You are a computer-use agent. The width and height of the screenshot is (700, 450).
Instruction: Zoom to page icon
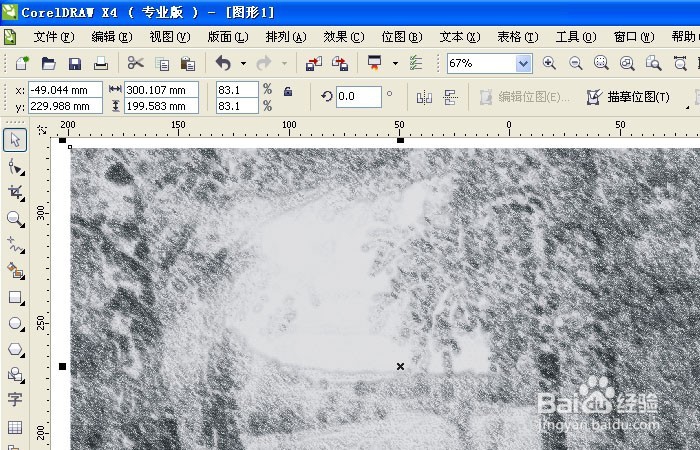click(654, 63)
